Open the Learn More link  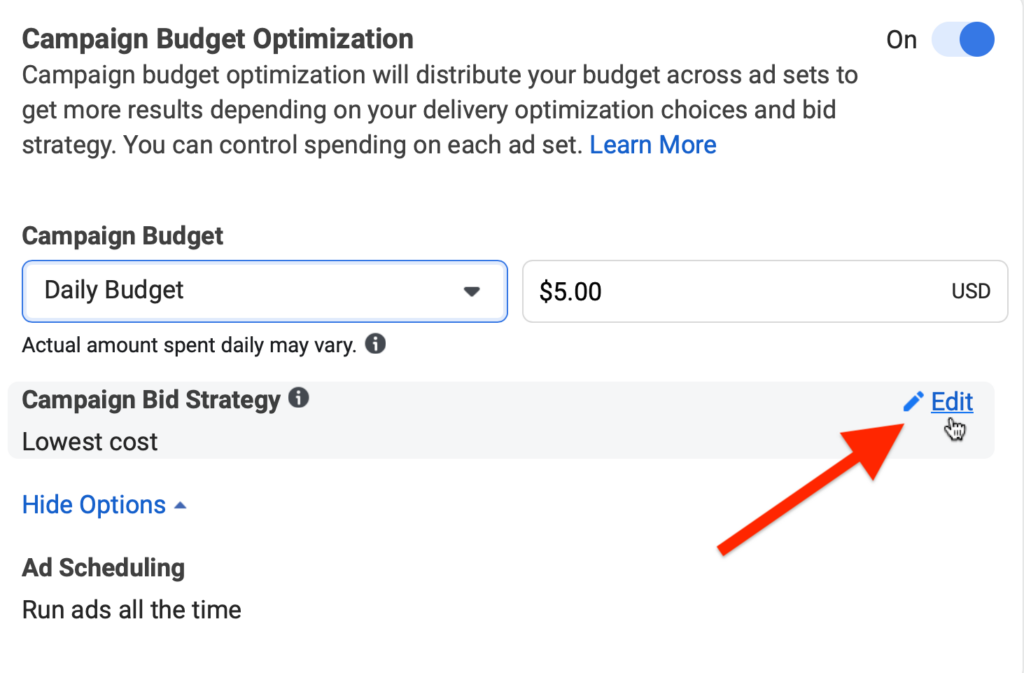point(652,145)
